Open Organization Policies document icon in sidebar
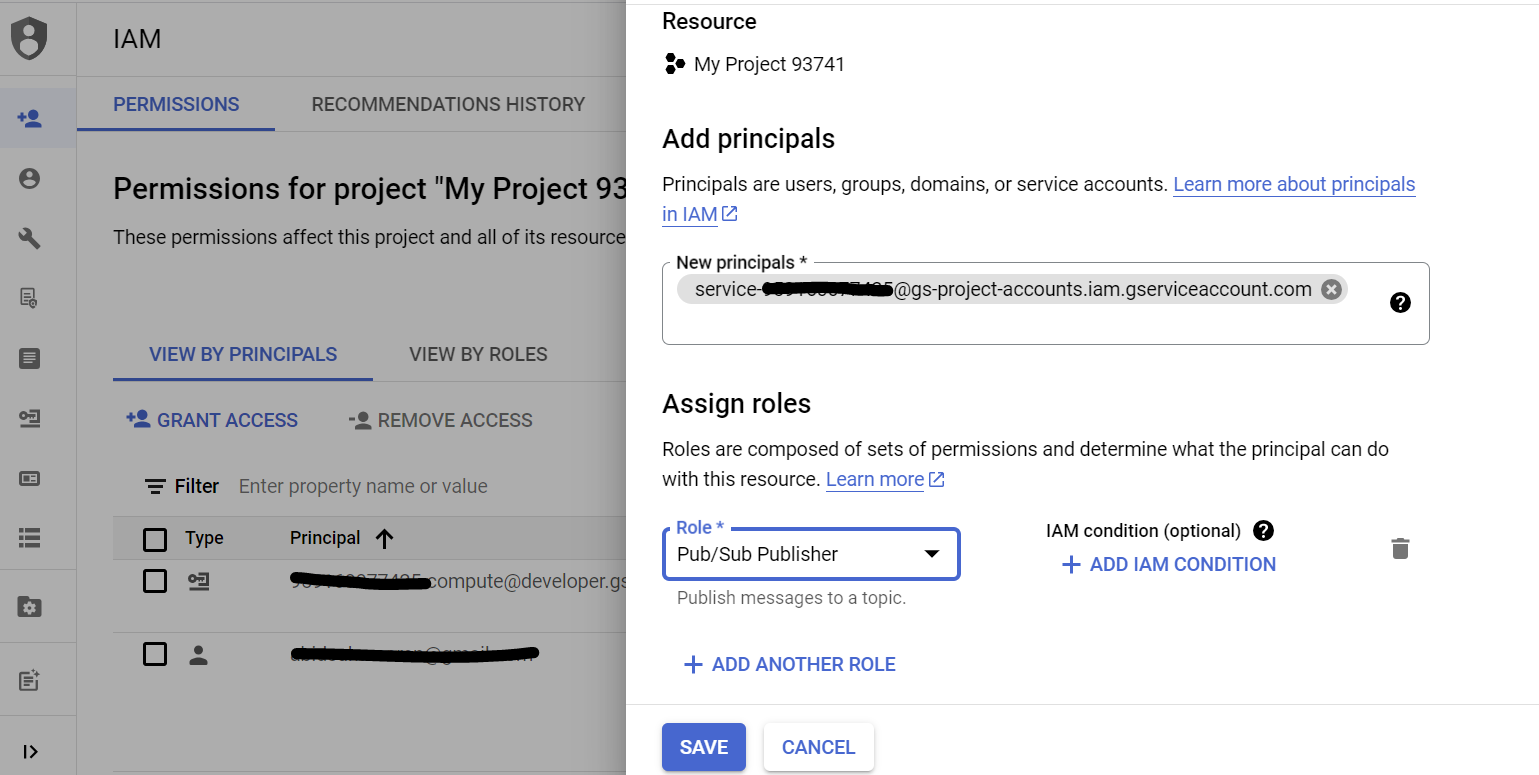1539x775 pixels. 30,358
